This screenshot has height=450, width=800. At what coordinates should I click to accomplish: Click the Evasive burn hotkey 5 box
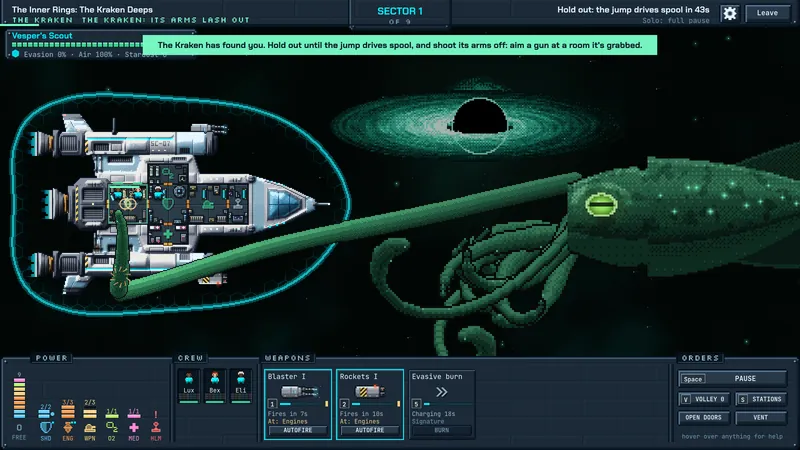(x=416, y=404)
